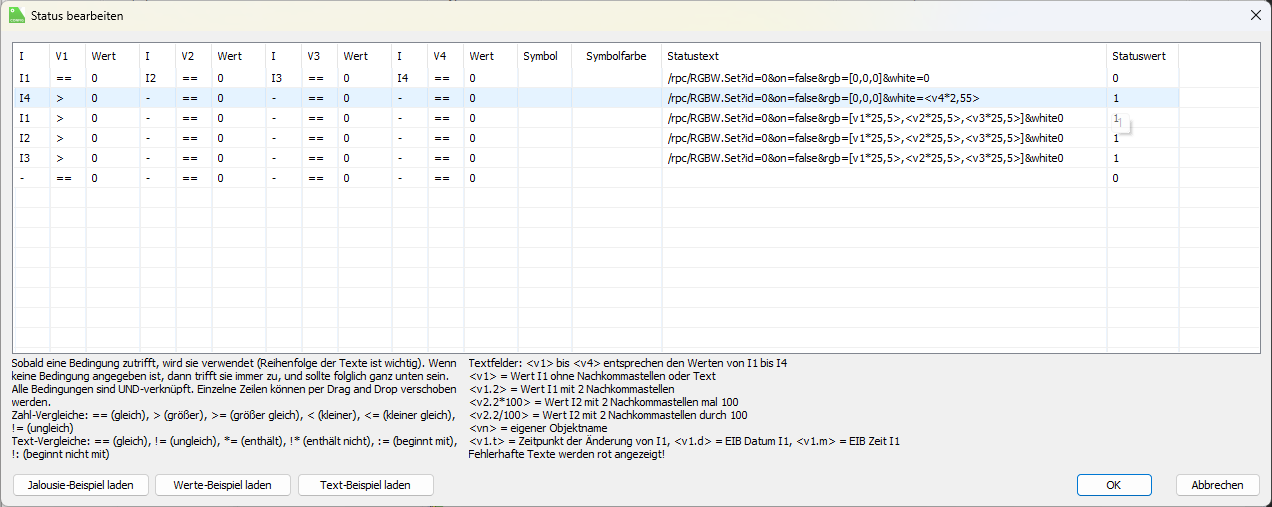Click the Statuswert column header

pyautogui.click(x=1142, y=57)
